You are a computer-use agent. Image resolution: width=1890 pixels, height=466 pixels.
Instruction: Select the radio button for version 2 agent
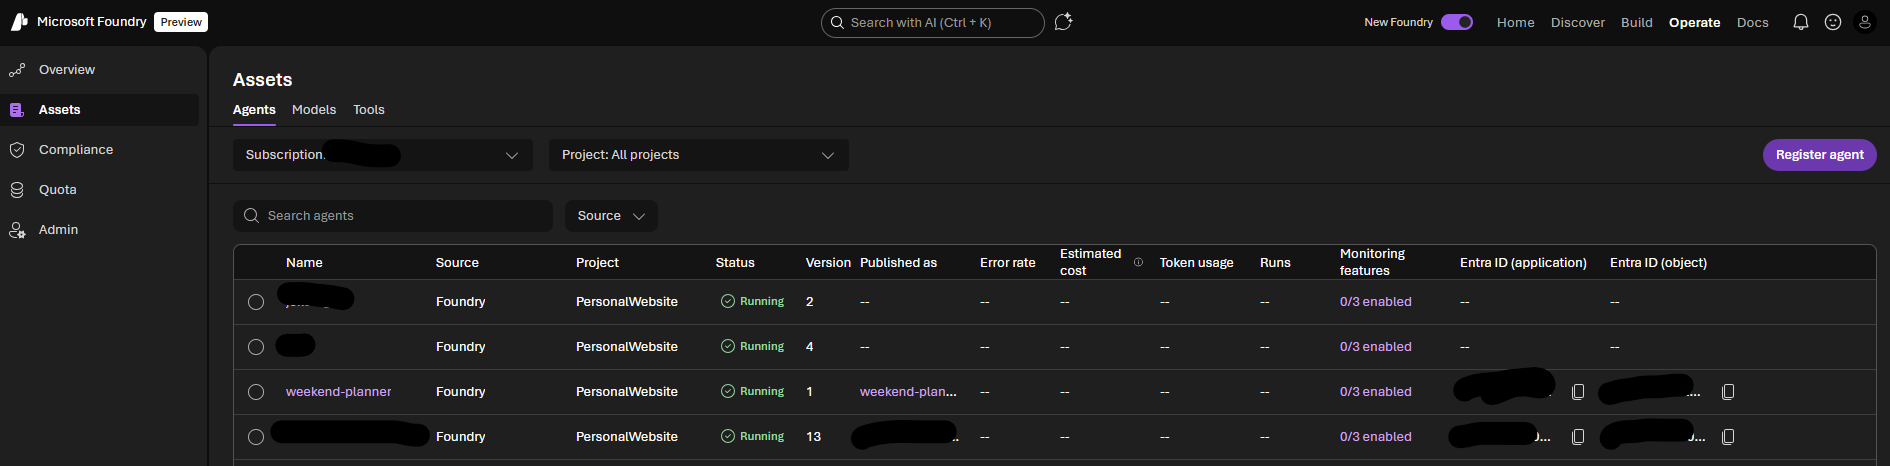point(256,302)
